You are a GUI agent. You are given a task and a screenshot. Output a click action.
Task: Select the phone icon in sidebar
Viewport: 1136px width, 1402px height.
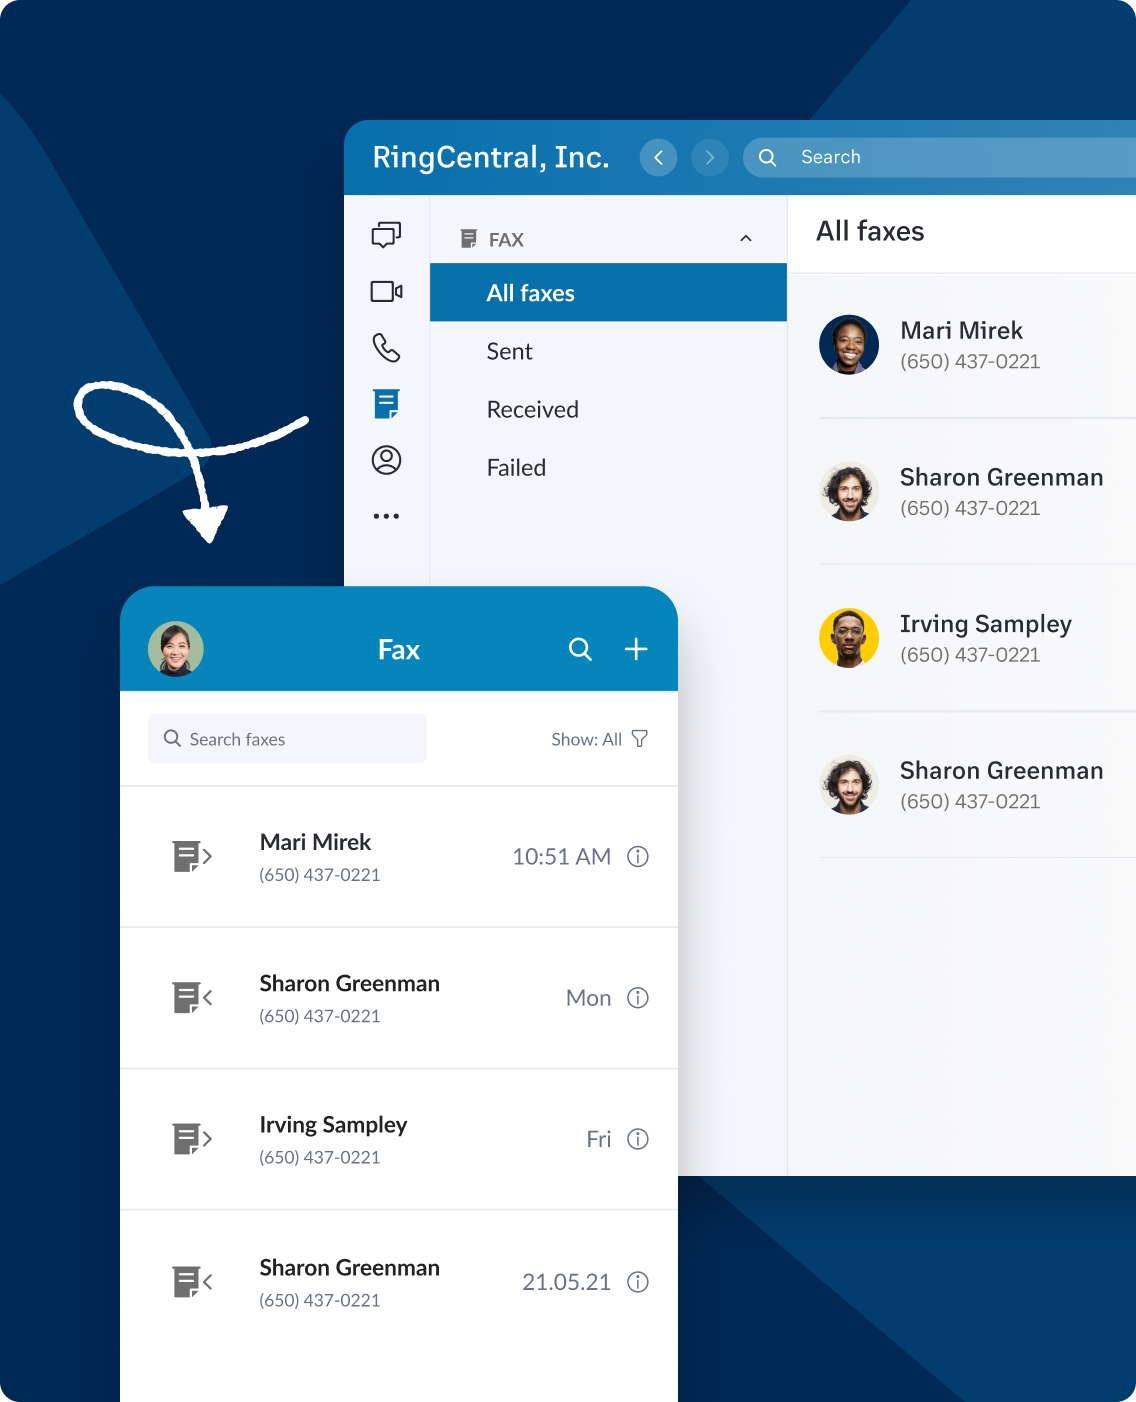tap(386, 348)
